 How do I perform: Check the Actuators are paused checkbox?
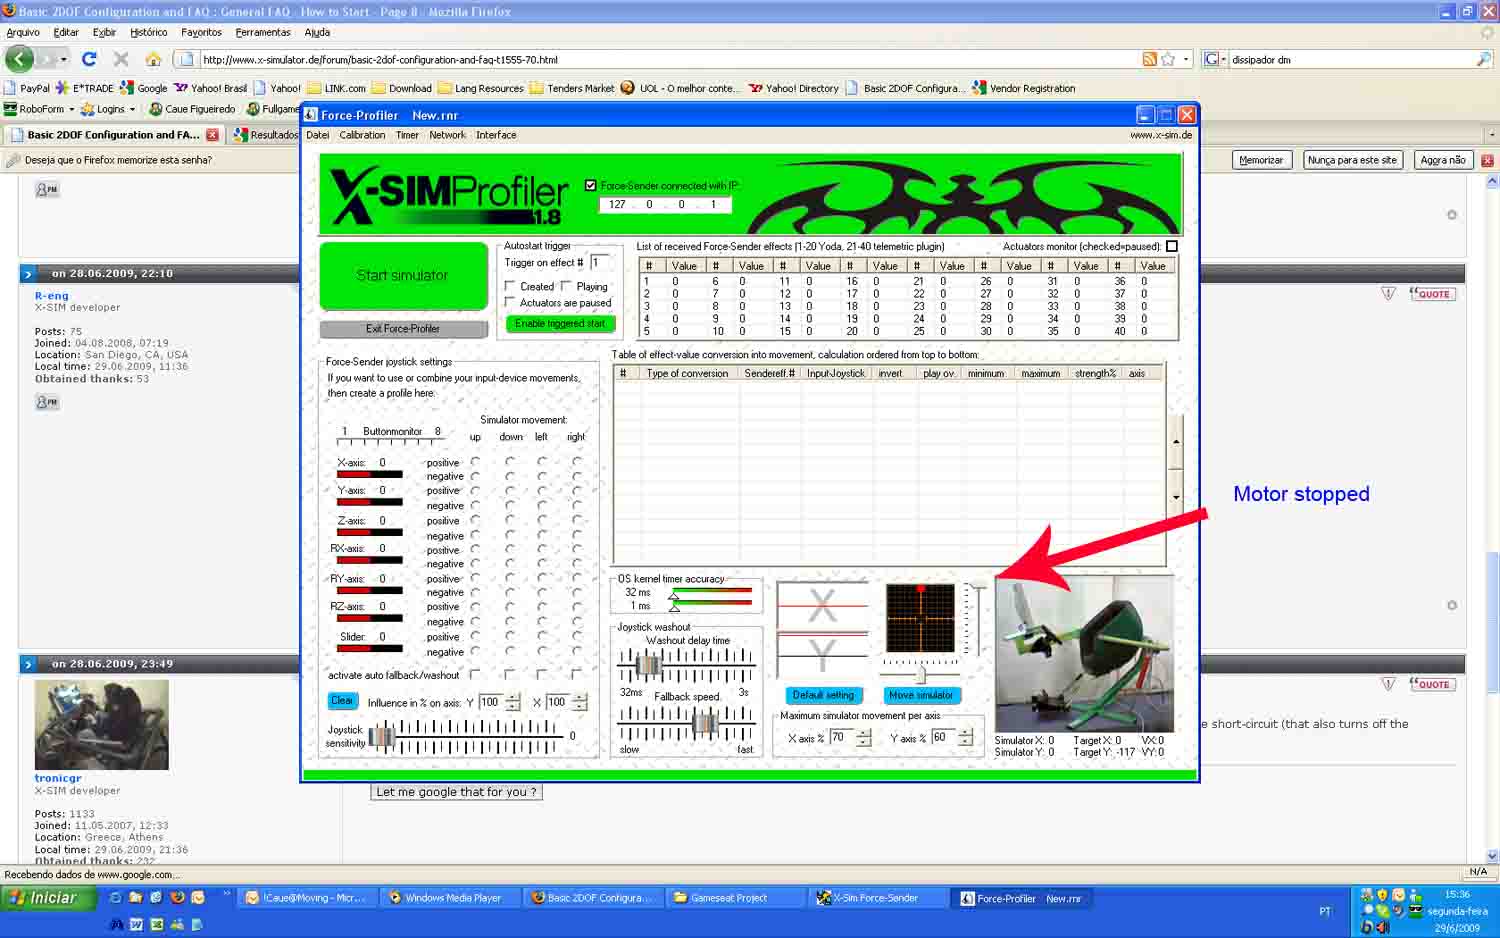[x=510, y=302]
